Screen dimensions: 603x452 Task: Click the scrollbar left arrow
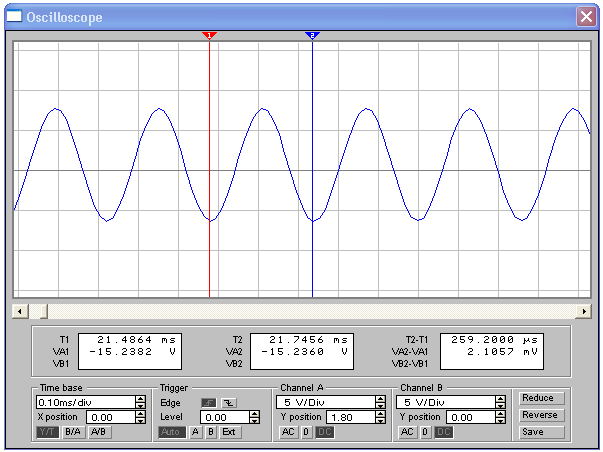(20, 311)
